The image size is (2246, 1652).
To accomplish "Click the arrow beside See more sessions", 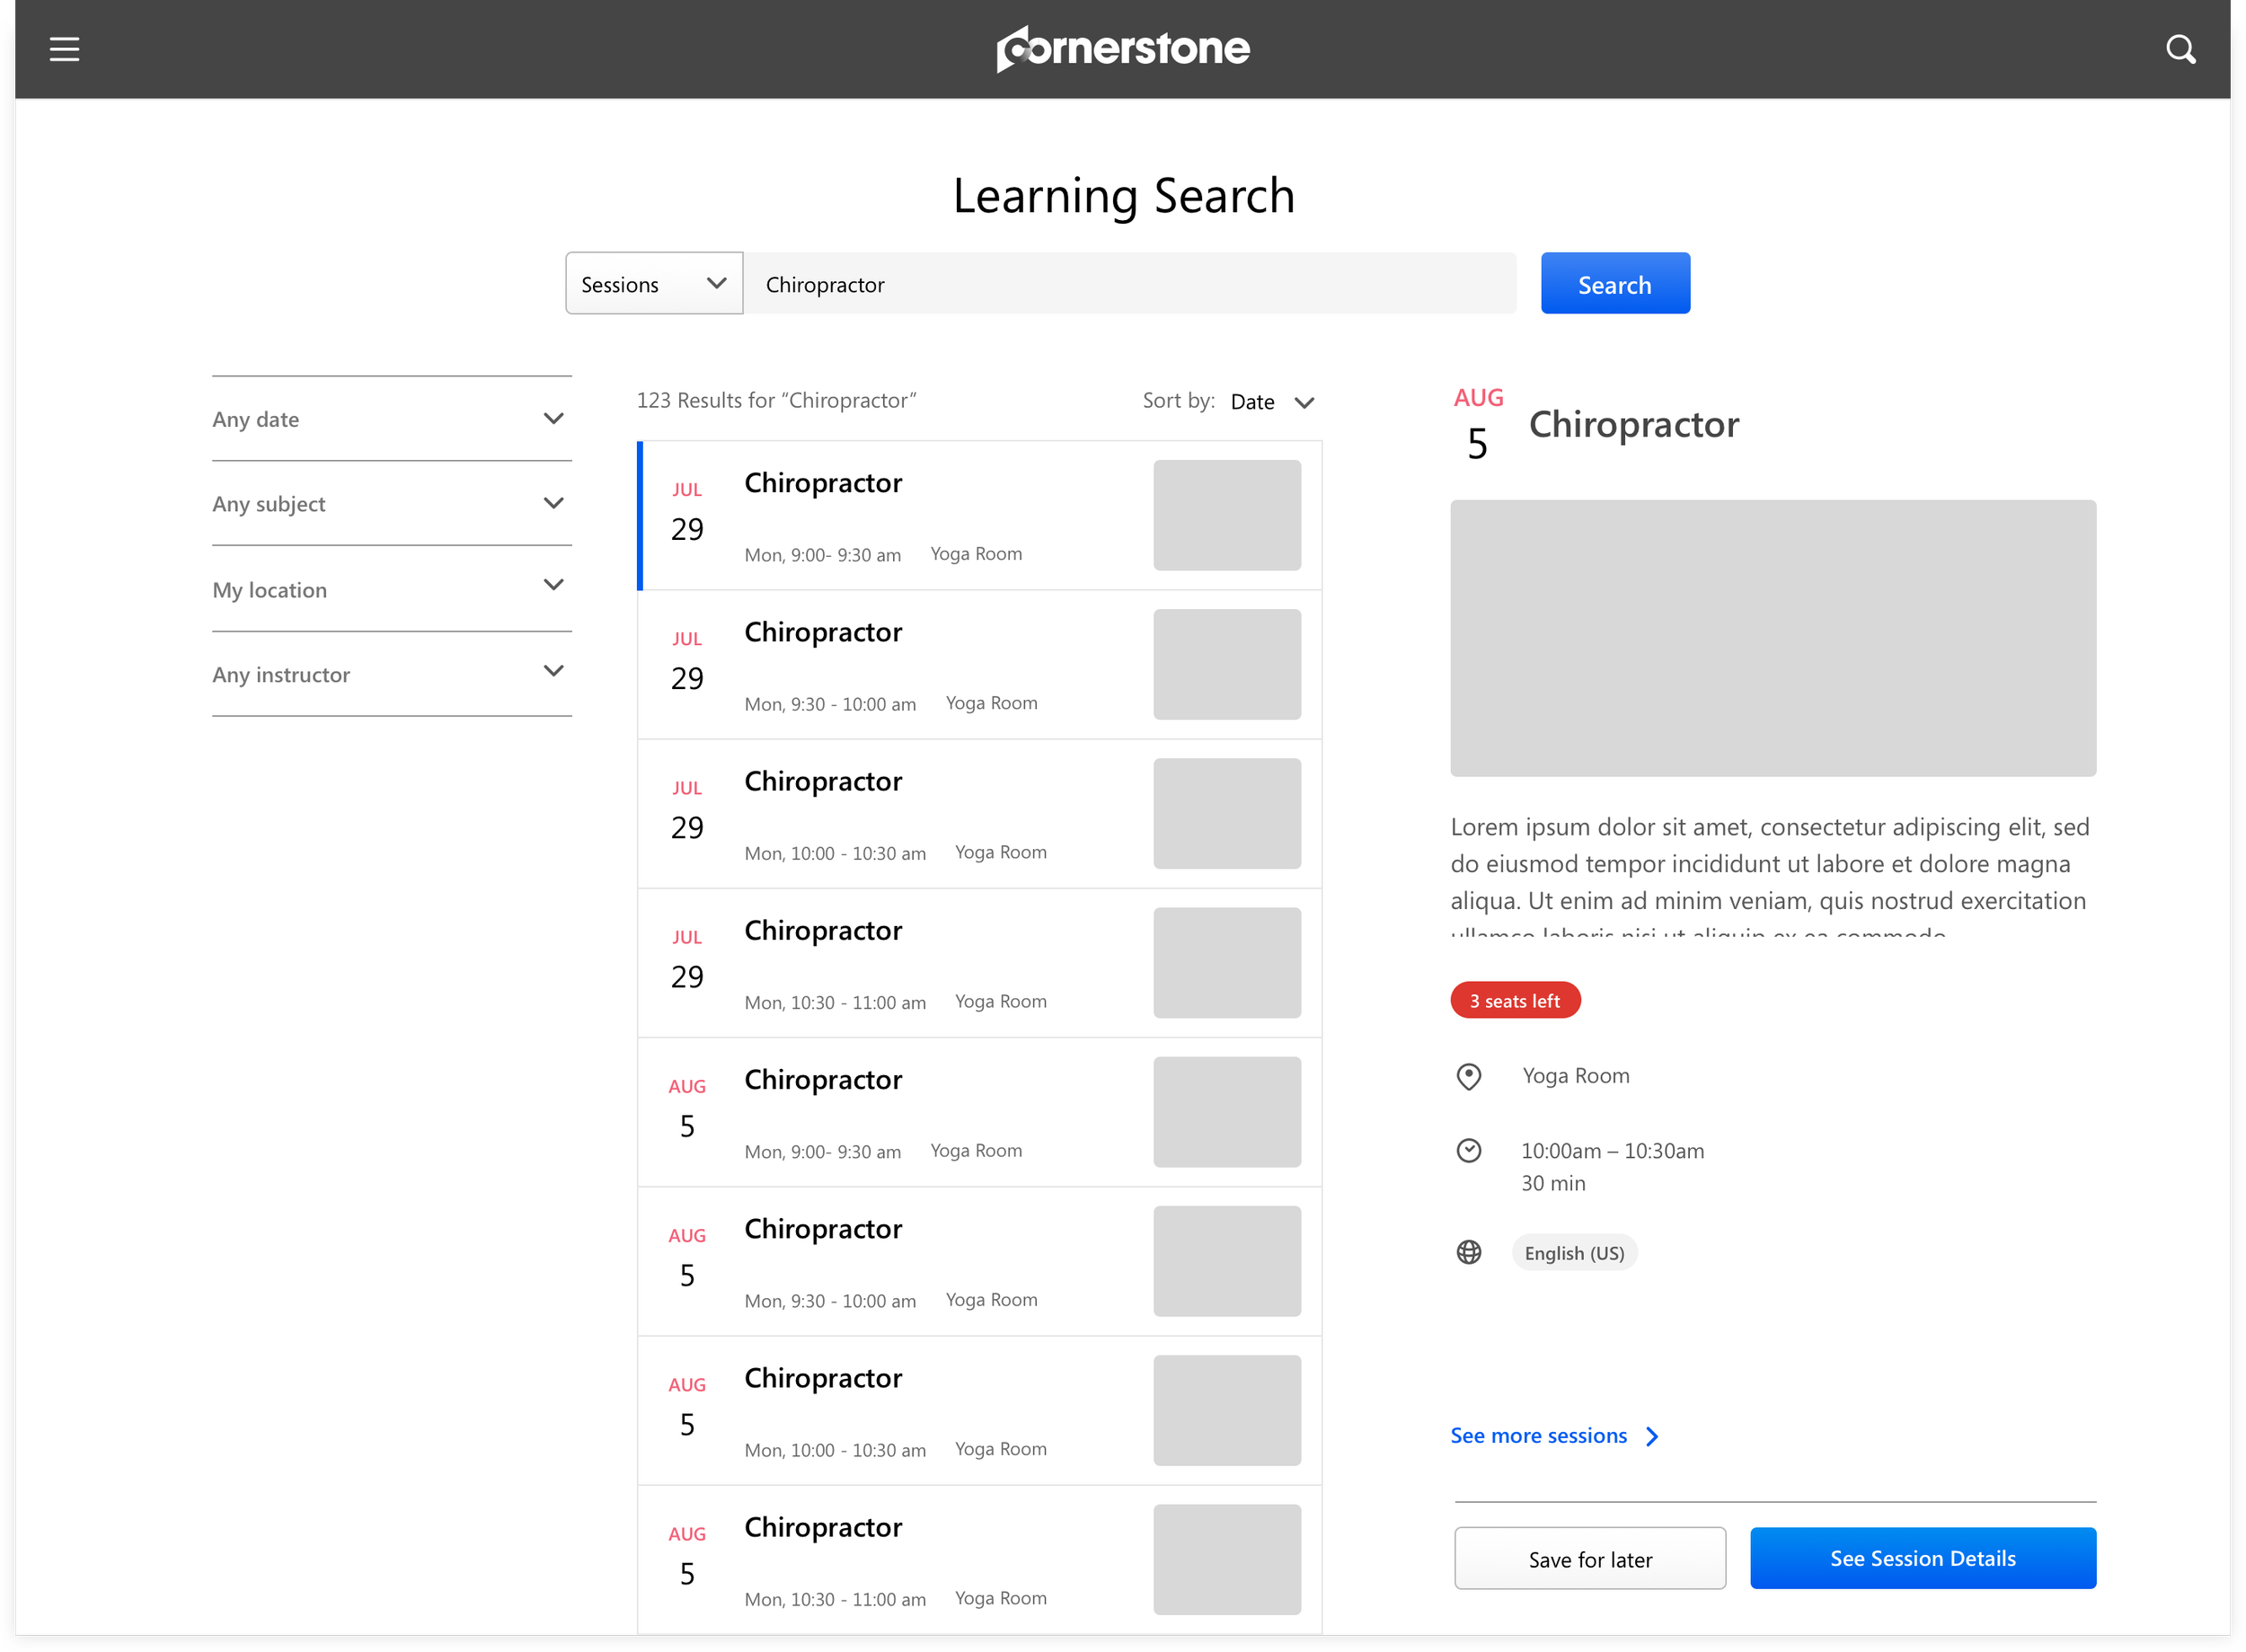I will point(1652,1437).
